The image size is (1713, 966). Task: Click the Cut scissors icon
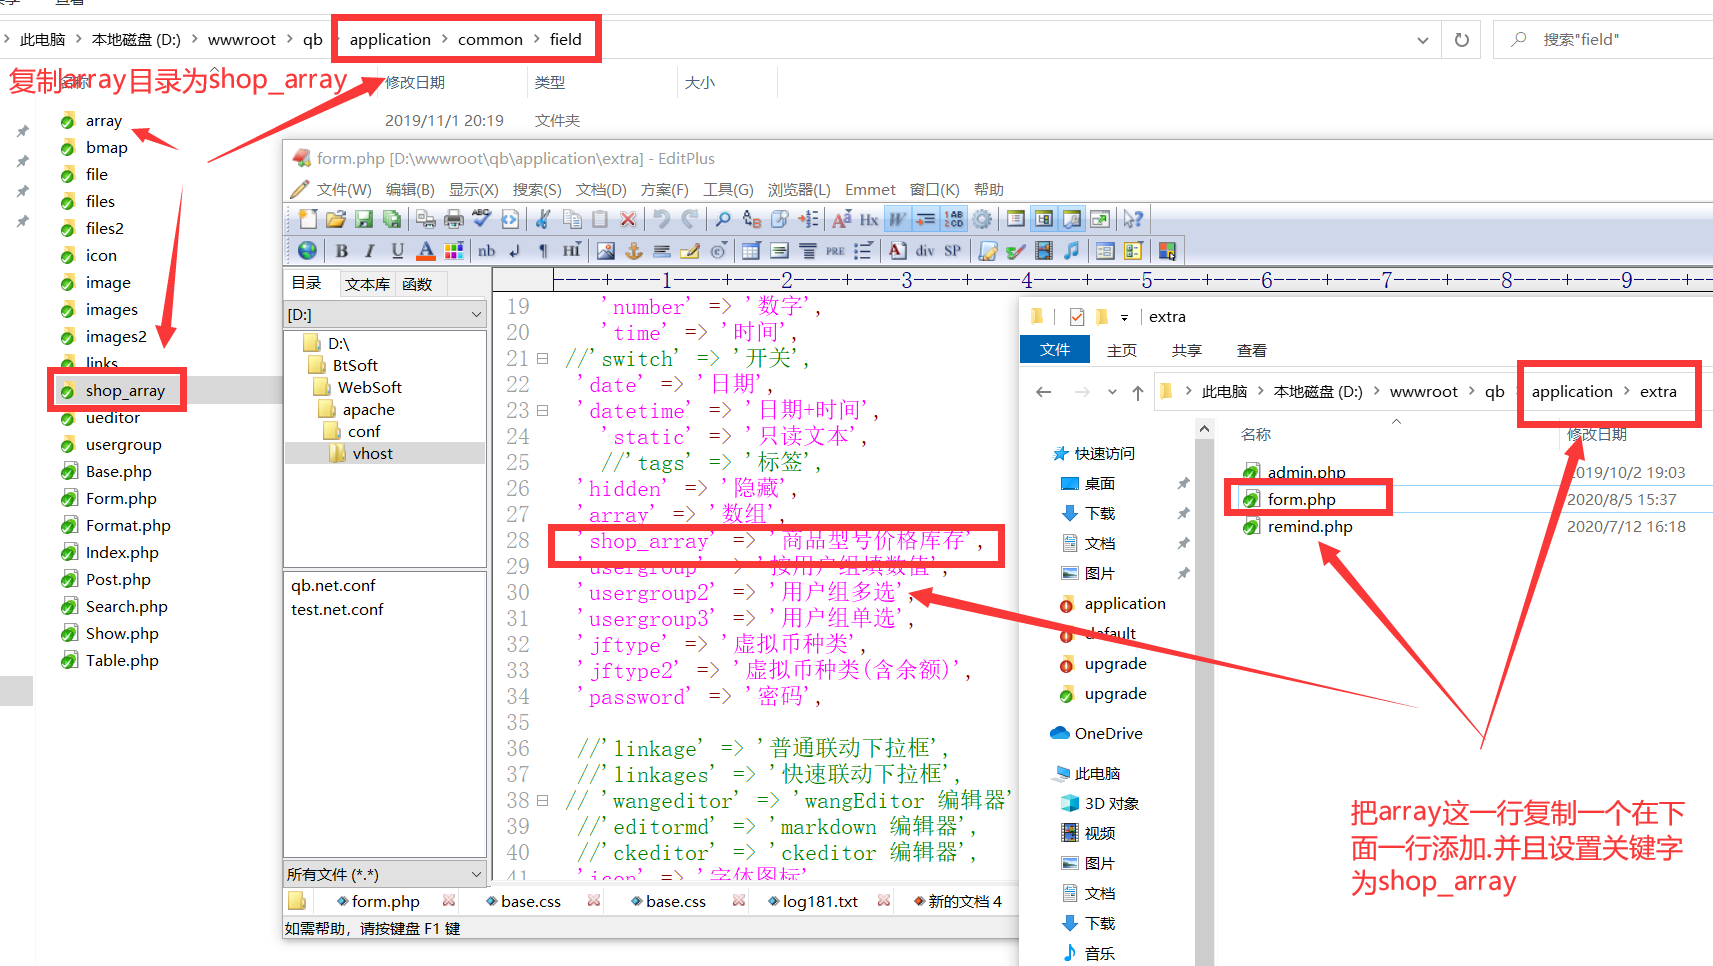point(543,219)
